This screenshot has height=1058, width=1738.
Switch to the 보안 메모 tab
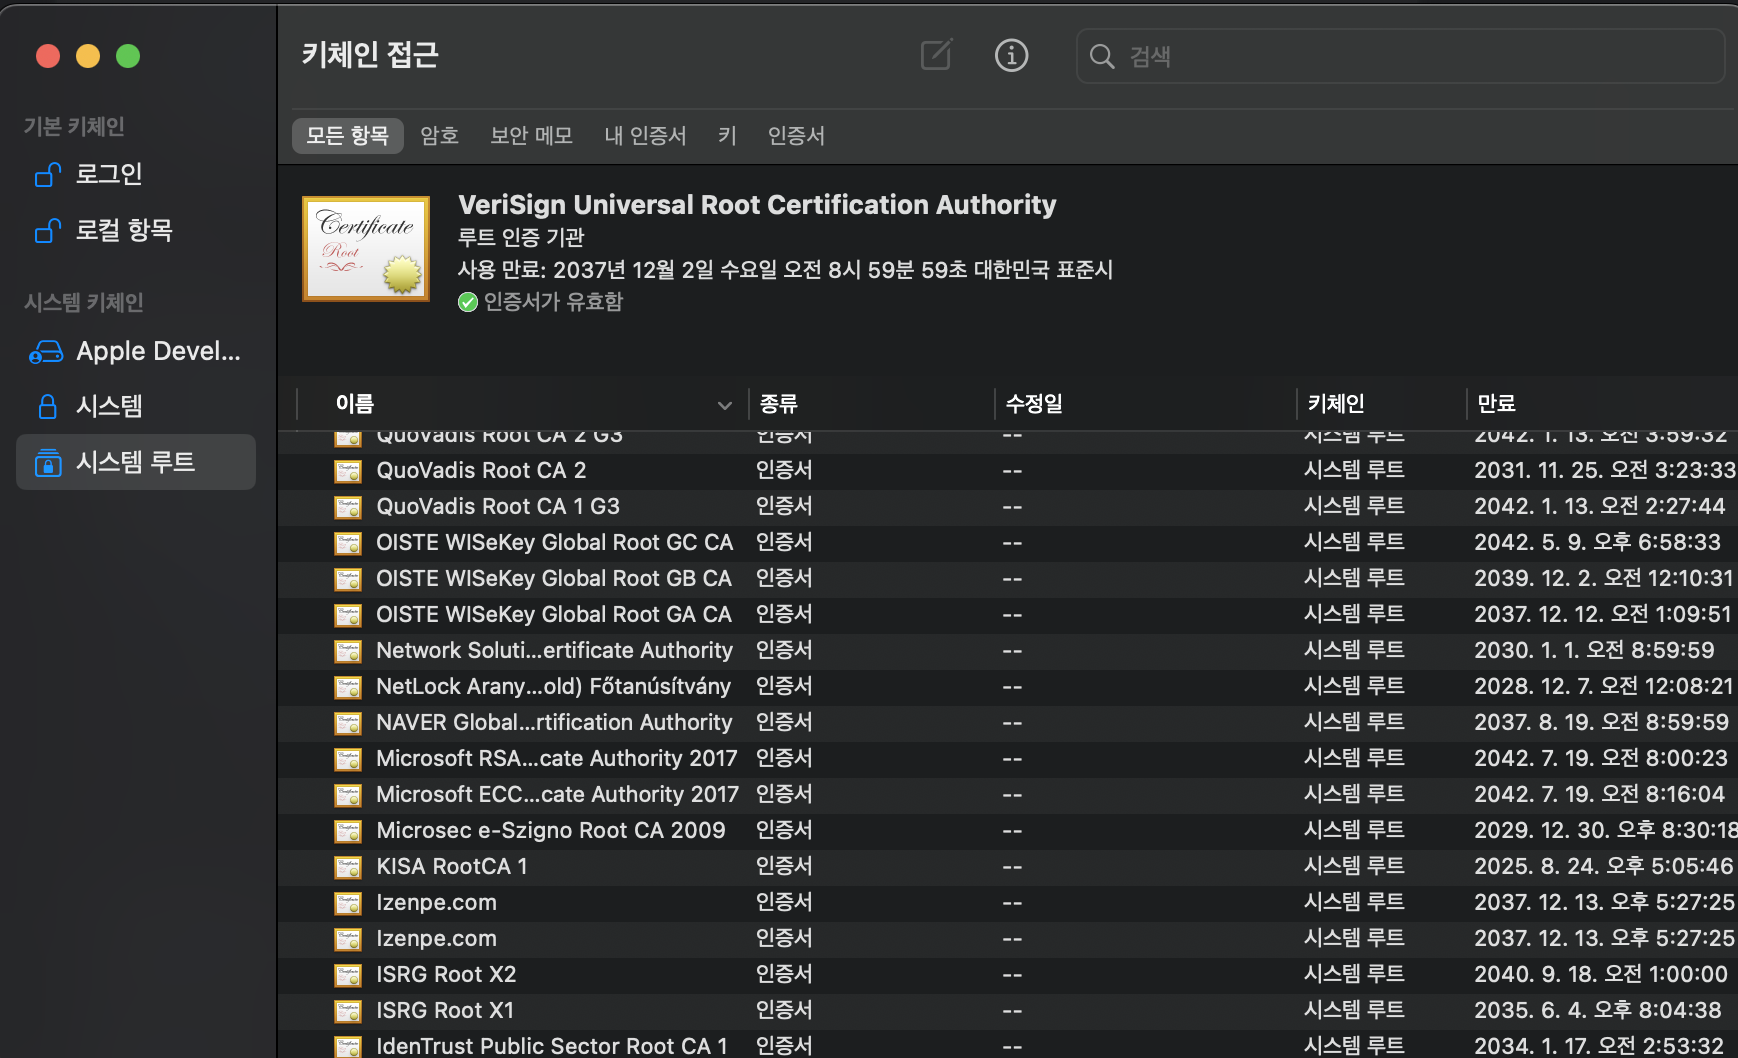tap(531, 135)
